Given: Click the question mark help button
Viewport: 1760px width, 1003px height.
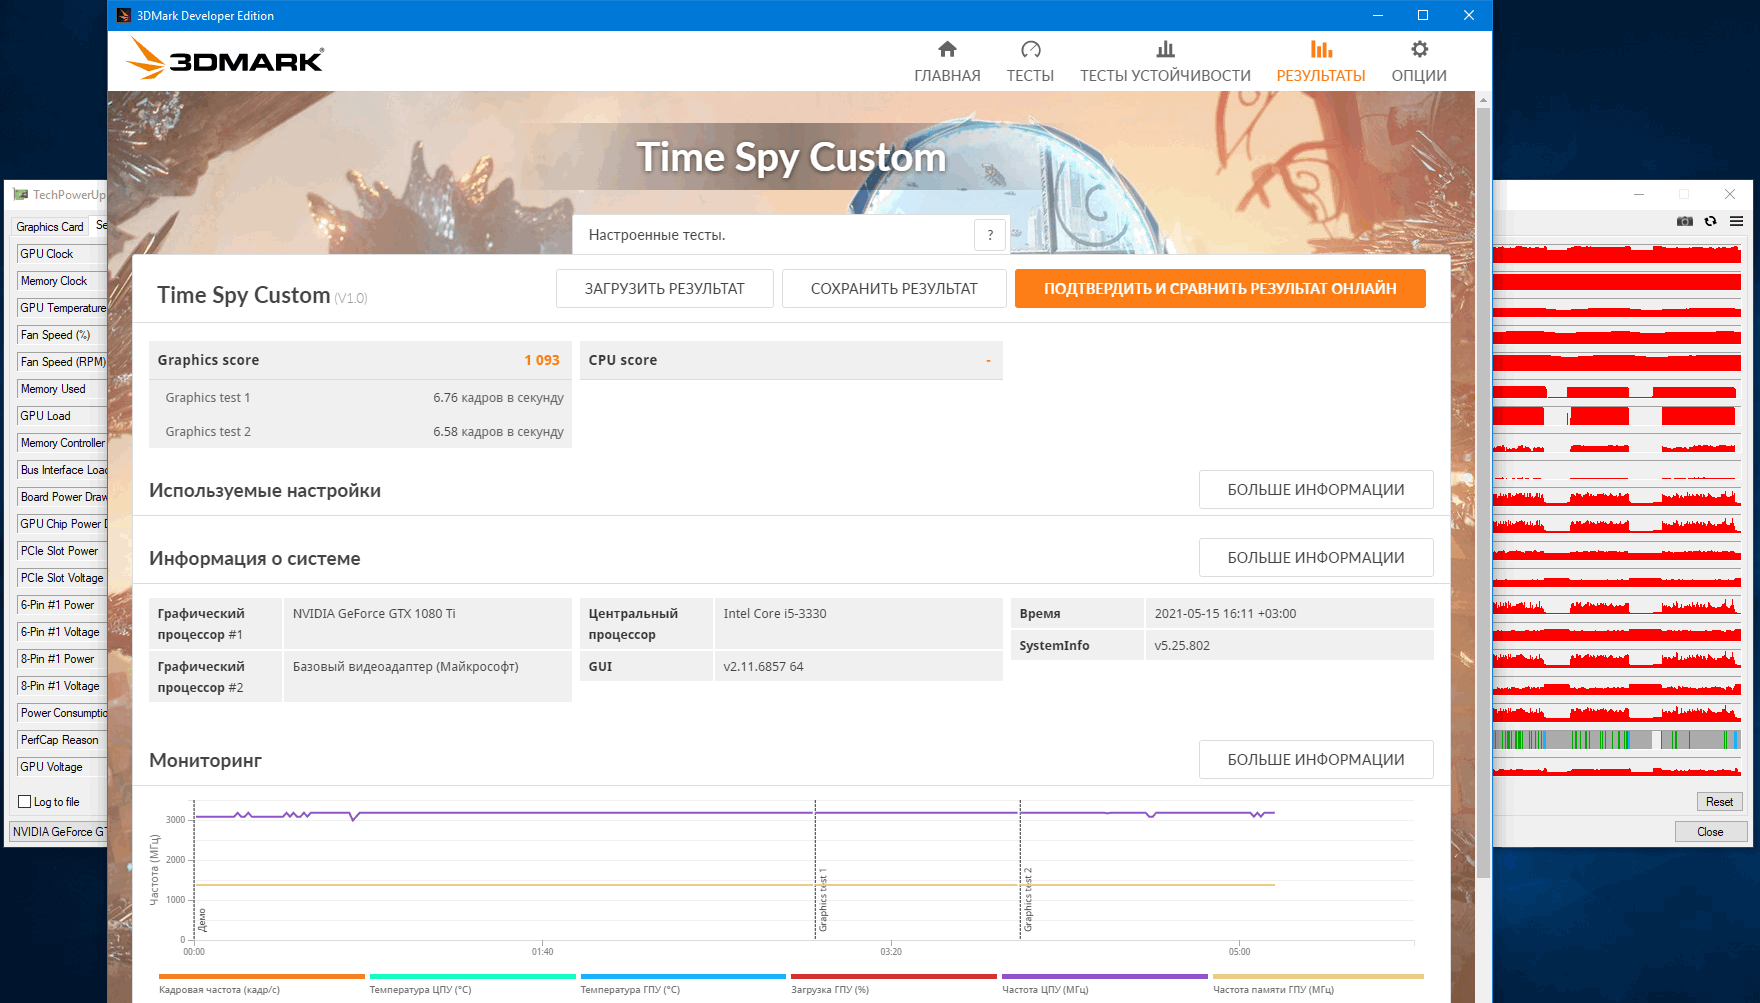Looking at the screenshot, I should tap(990, 235).
